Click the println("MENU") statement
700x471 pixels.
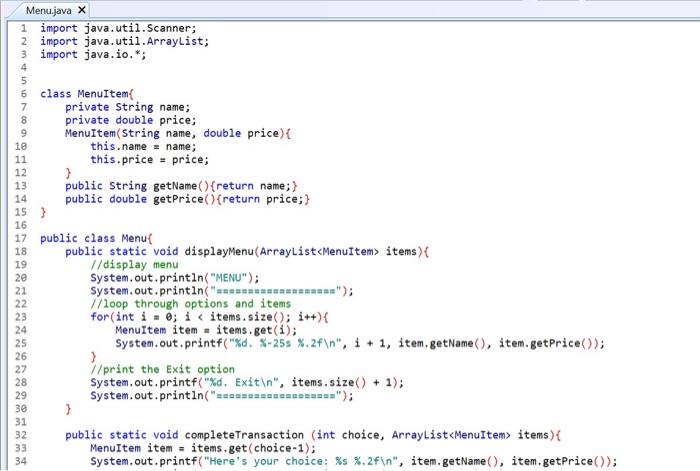pyautogui.click(x=175, y=278)
